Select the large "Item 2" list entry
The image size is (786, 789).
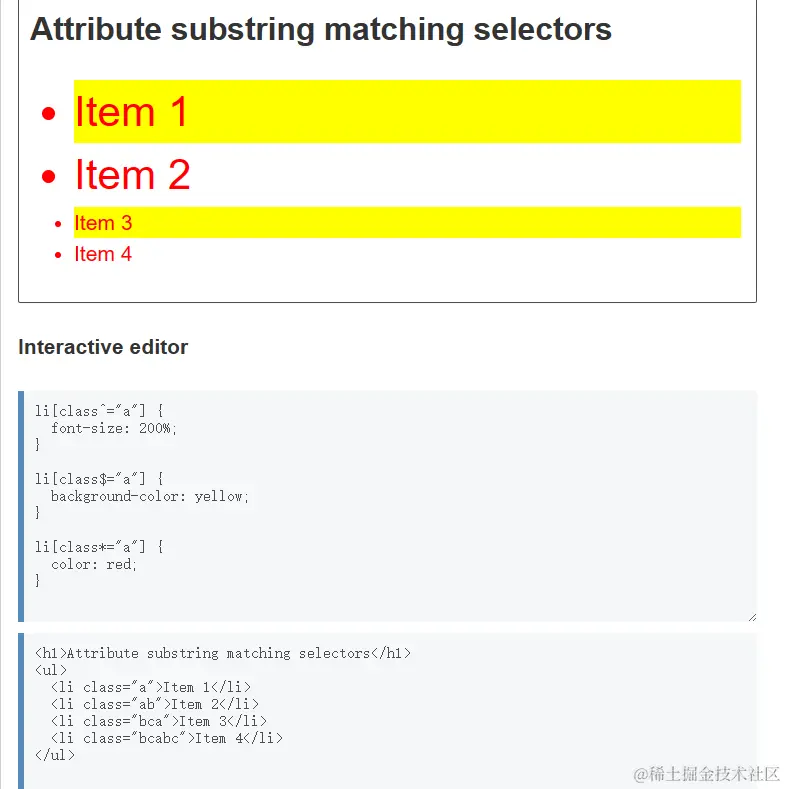point(132,175)
